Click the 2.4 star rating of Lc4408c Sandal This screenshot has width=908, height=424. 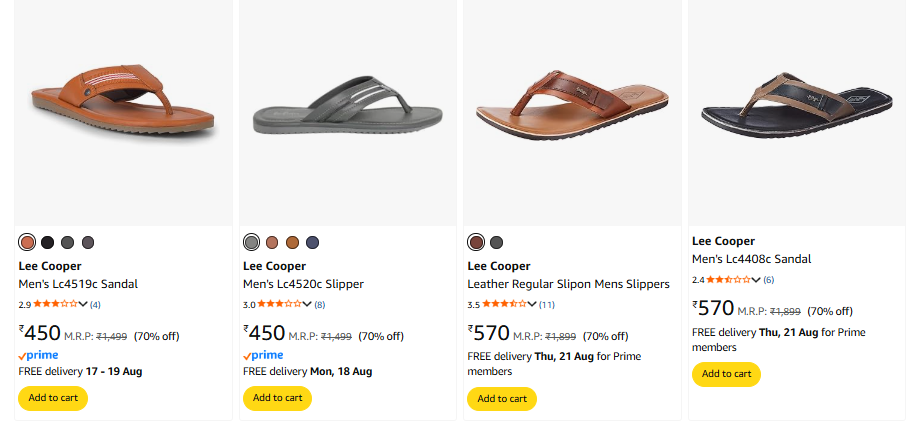(728, 279)
